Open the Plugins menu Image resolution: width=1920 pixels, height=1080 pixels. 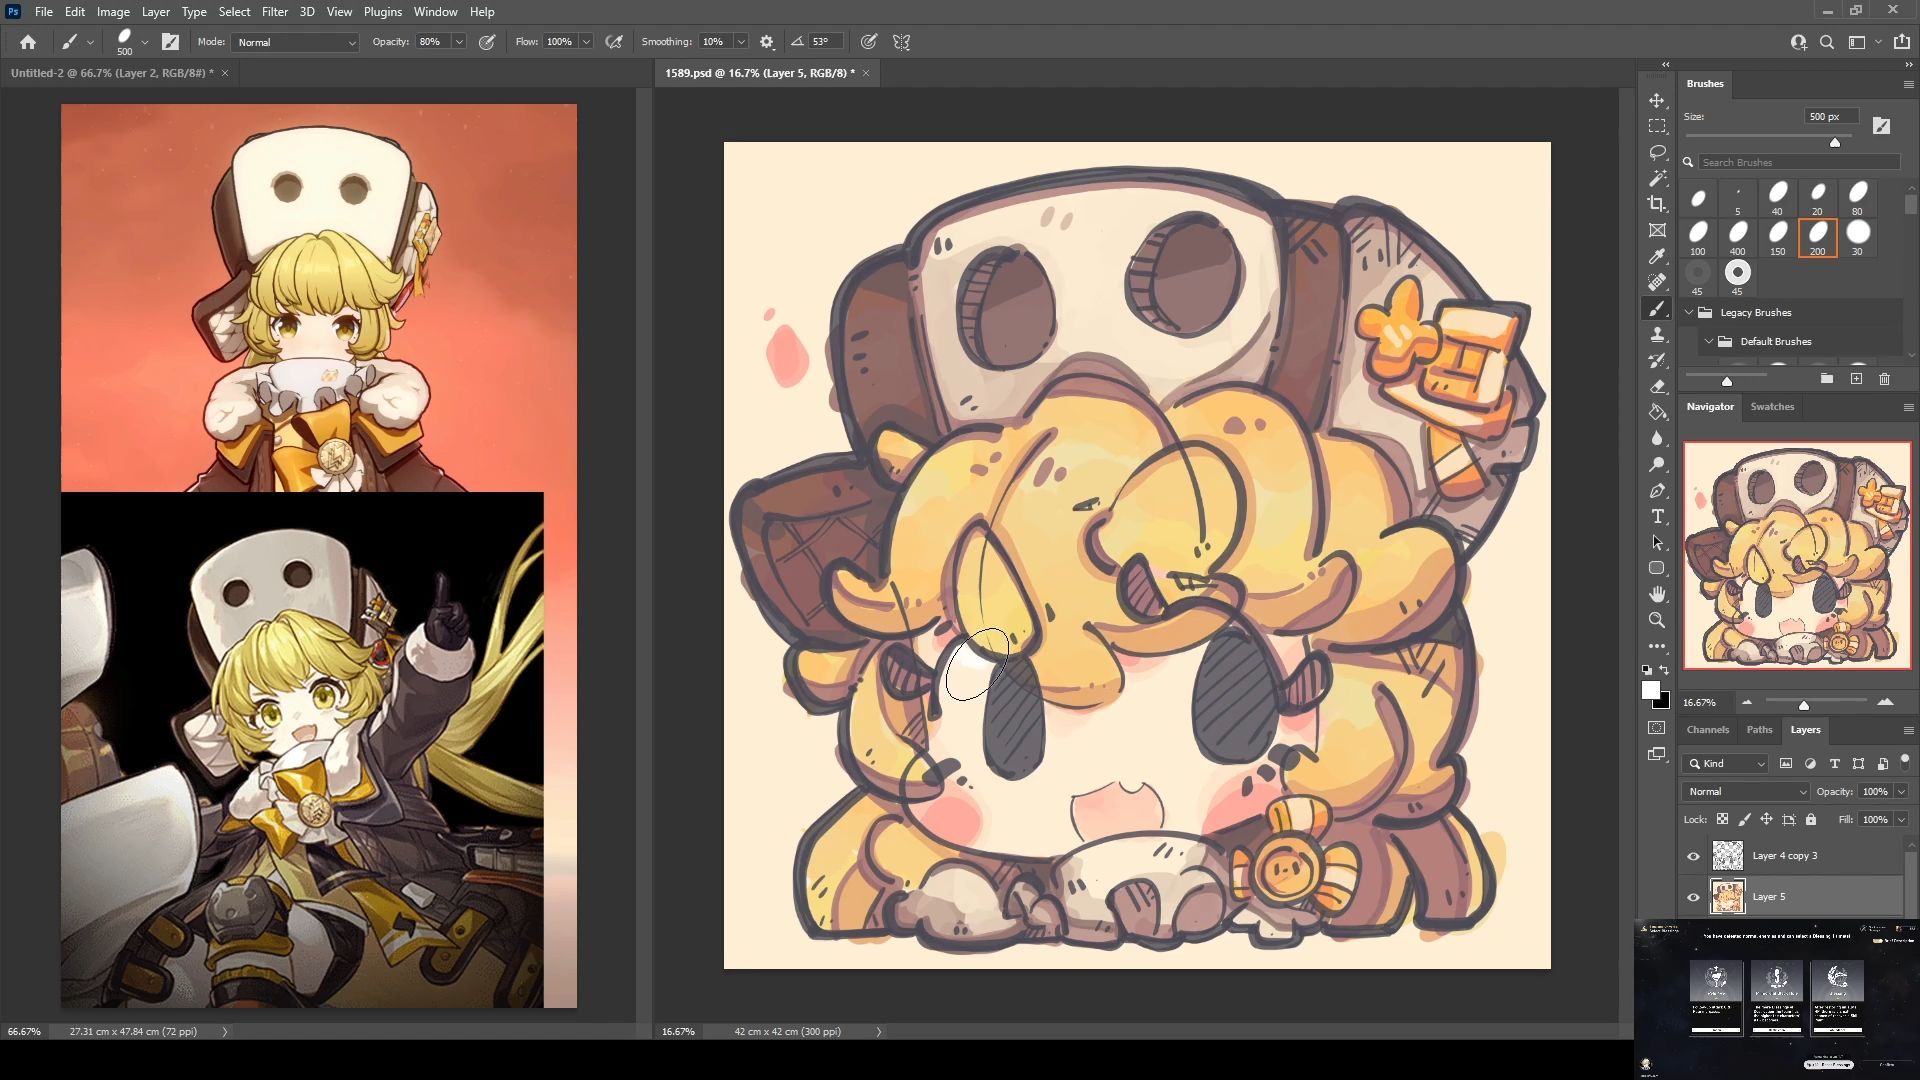[x=382, y=12]
